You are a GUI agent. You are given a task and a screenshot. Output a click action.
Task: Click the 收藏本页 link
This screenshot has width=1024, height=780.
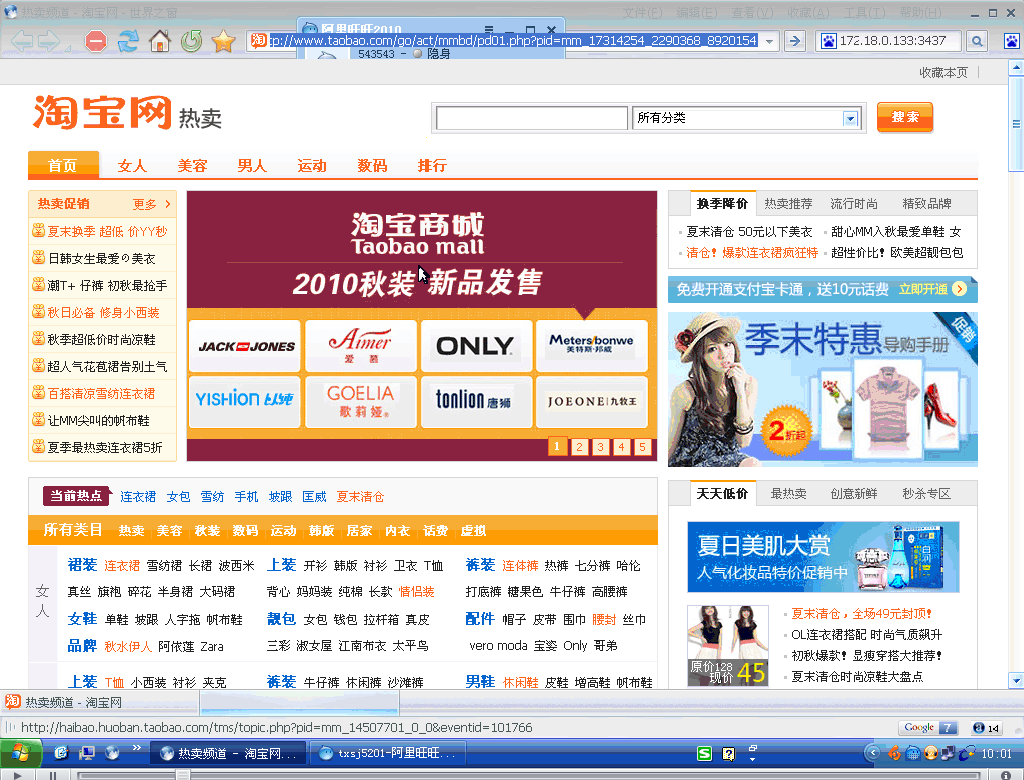click(x=943, y=73)
